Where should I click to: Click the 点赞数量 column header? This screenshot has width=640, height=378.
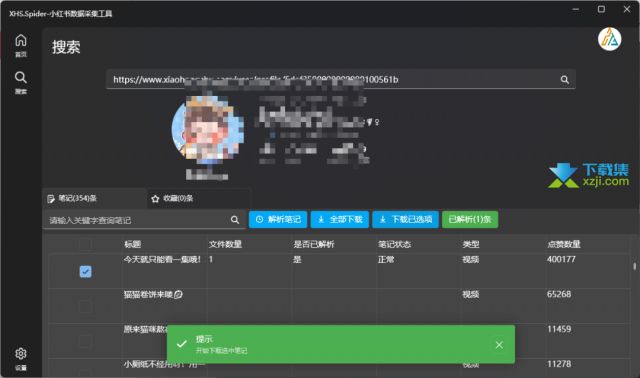pos(564,244)
